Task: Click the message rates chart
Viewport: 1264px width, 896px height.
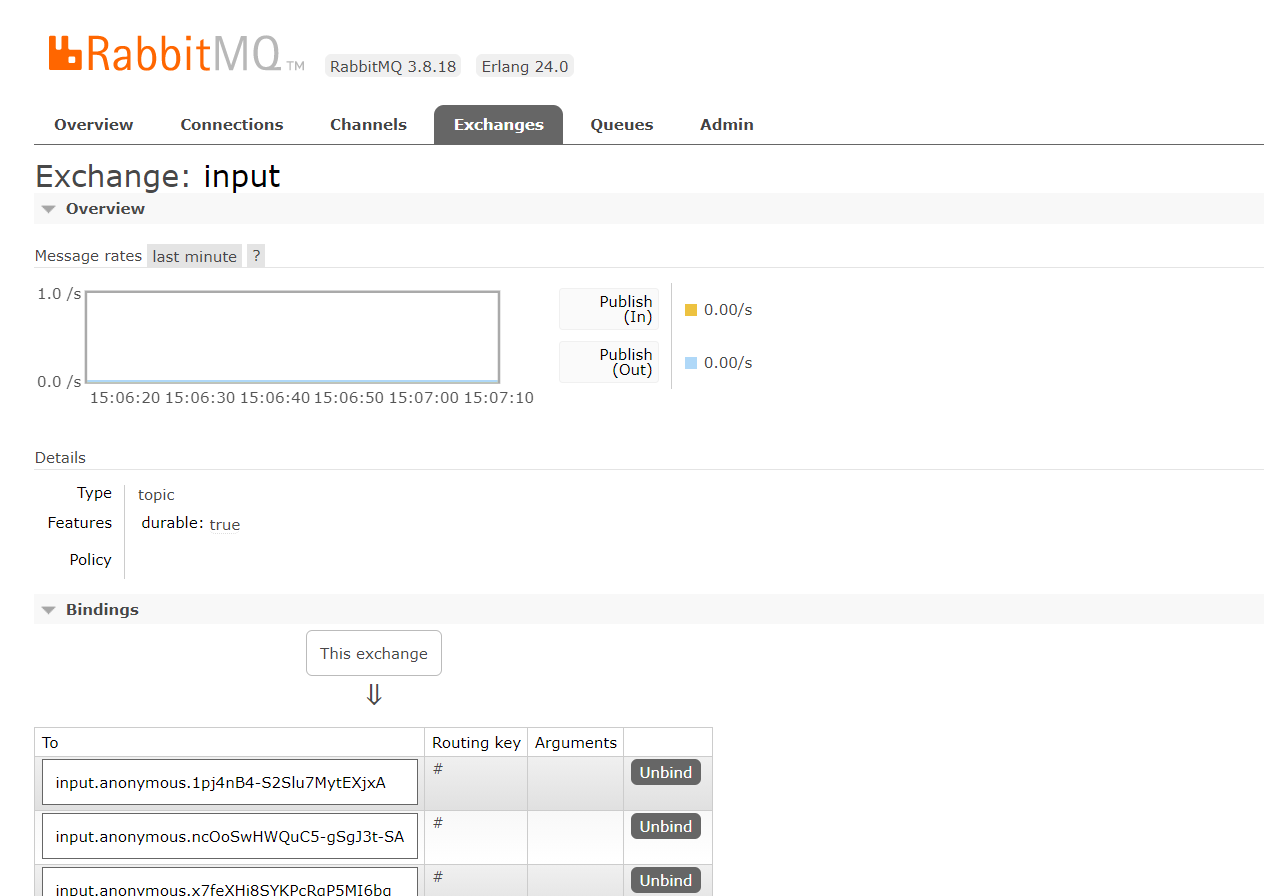Action: (x=292, y=337)
